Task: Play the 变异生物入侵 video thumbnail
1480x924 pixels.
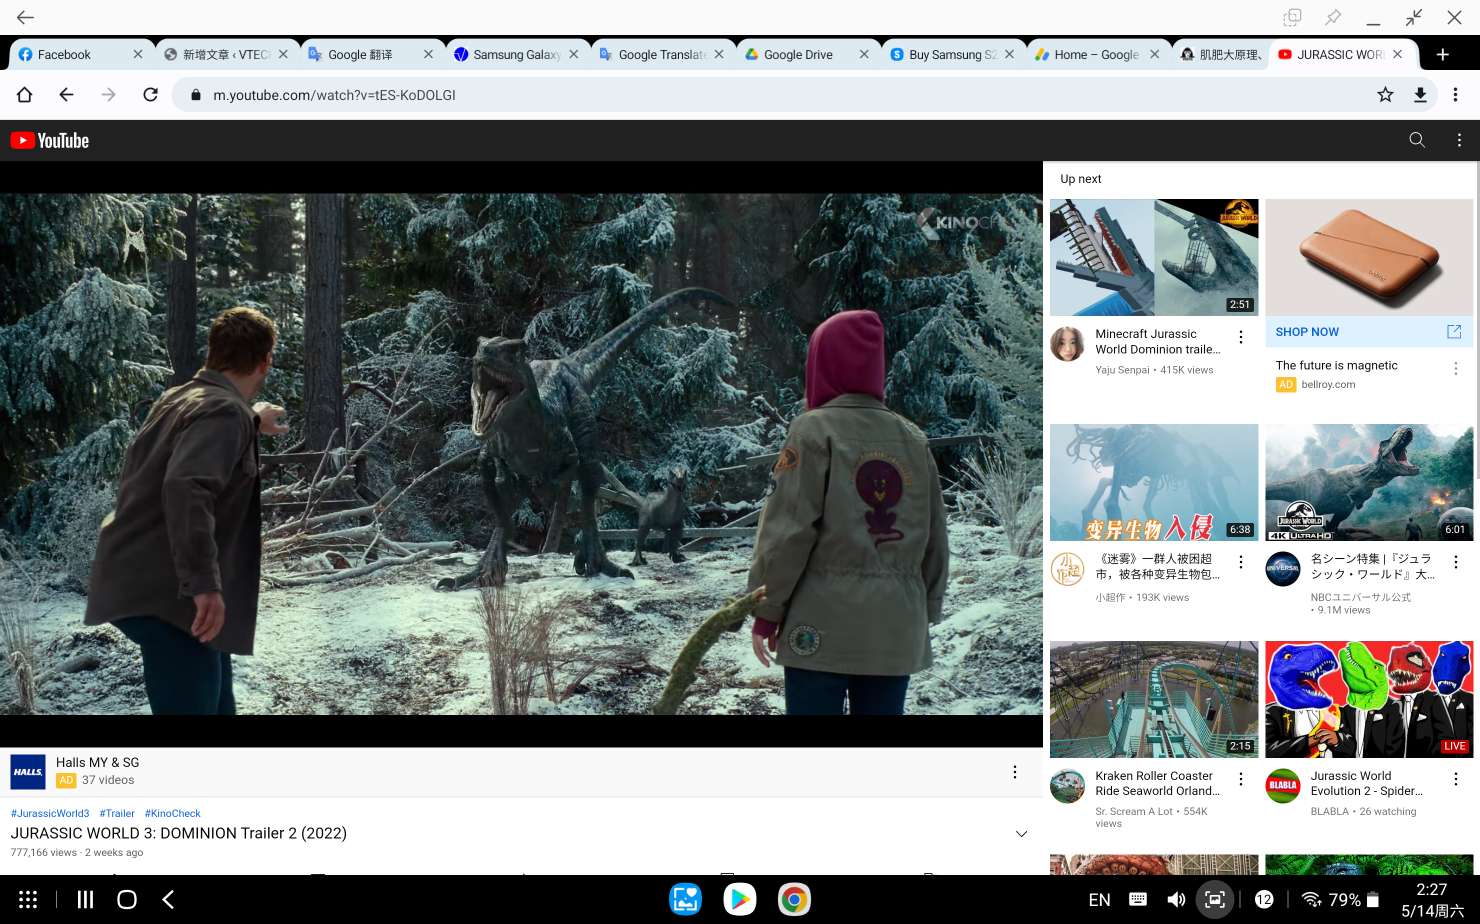Action: 1154,482
